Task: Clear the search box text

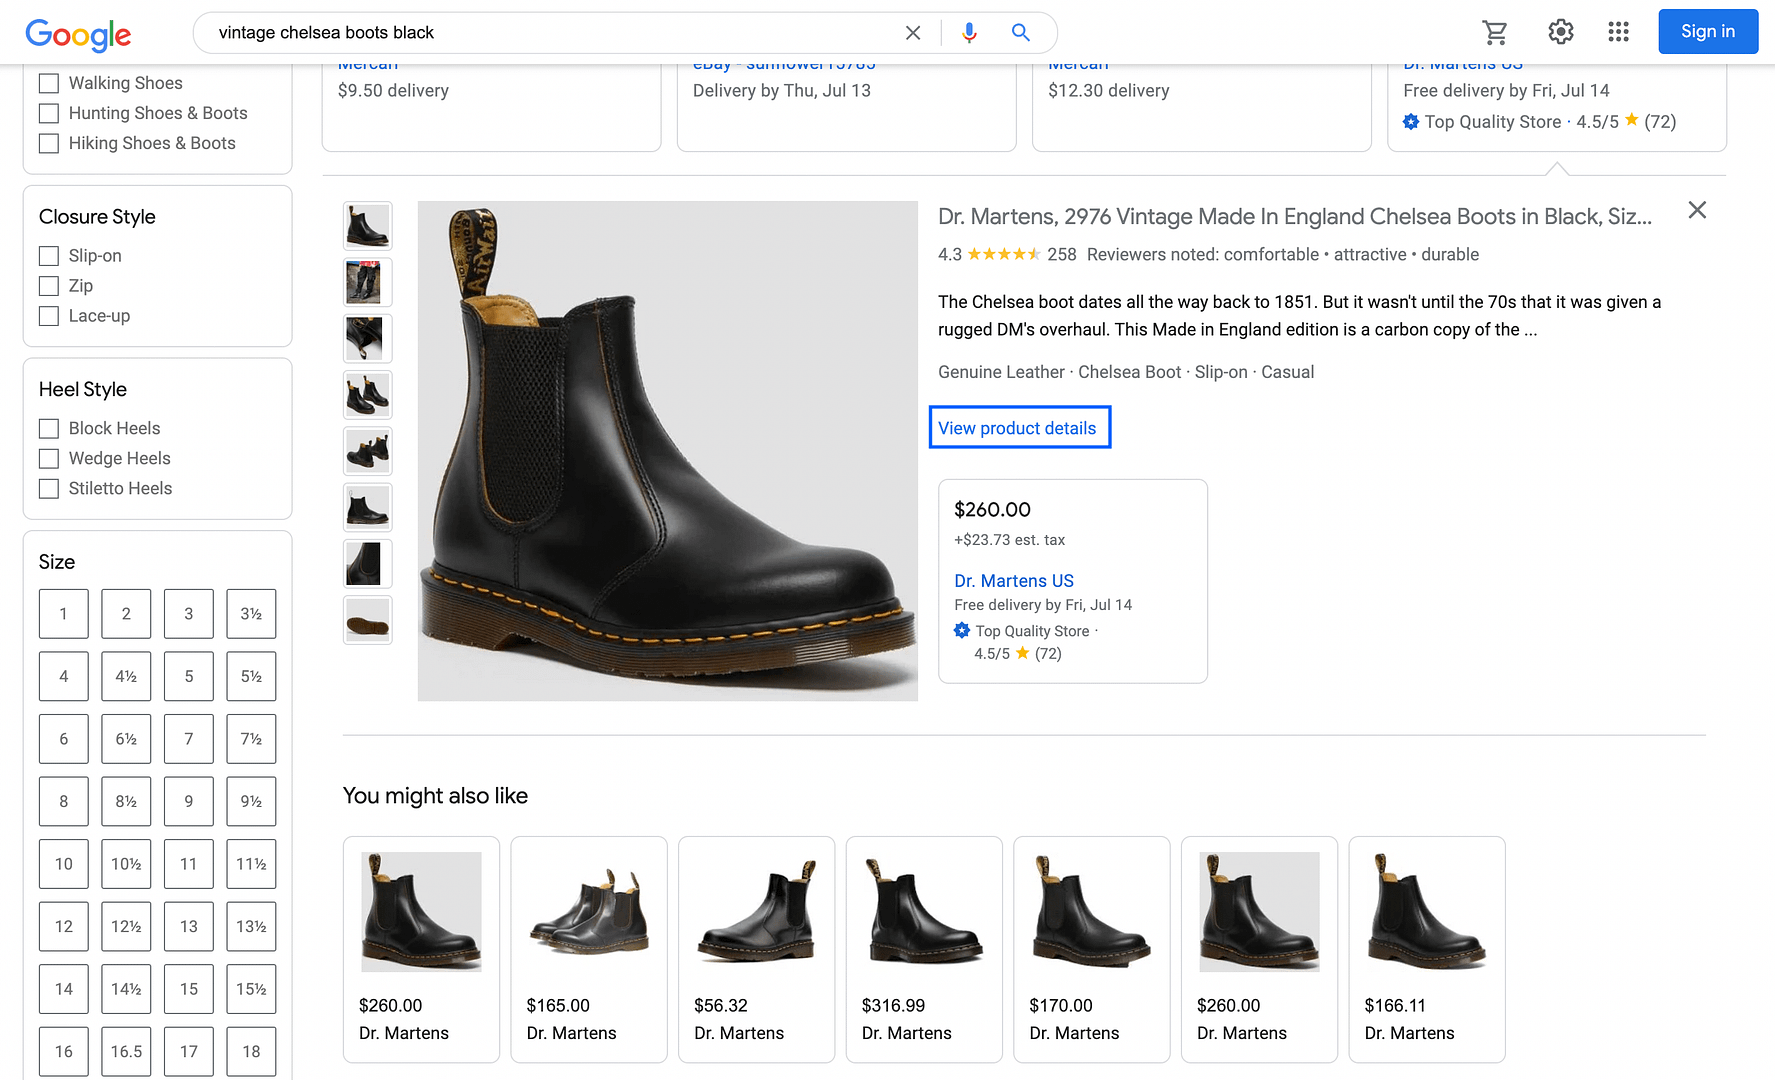Action: pos(912,33)
